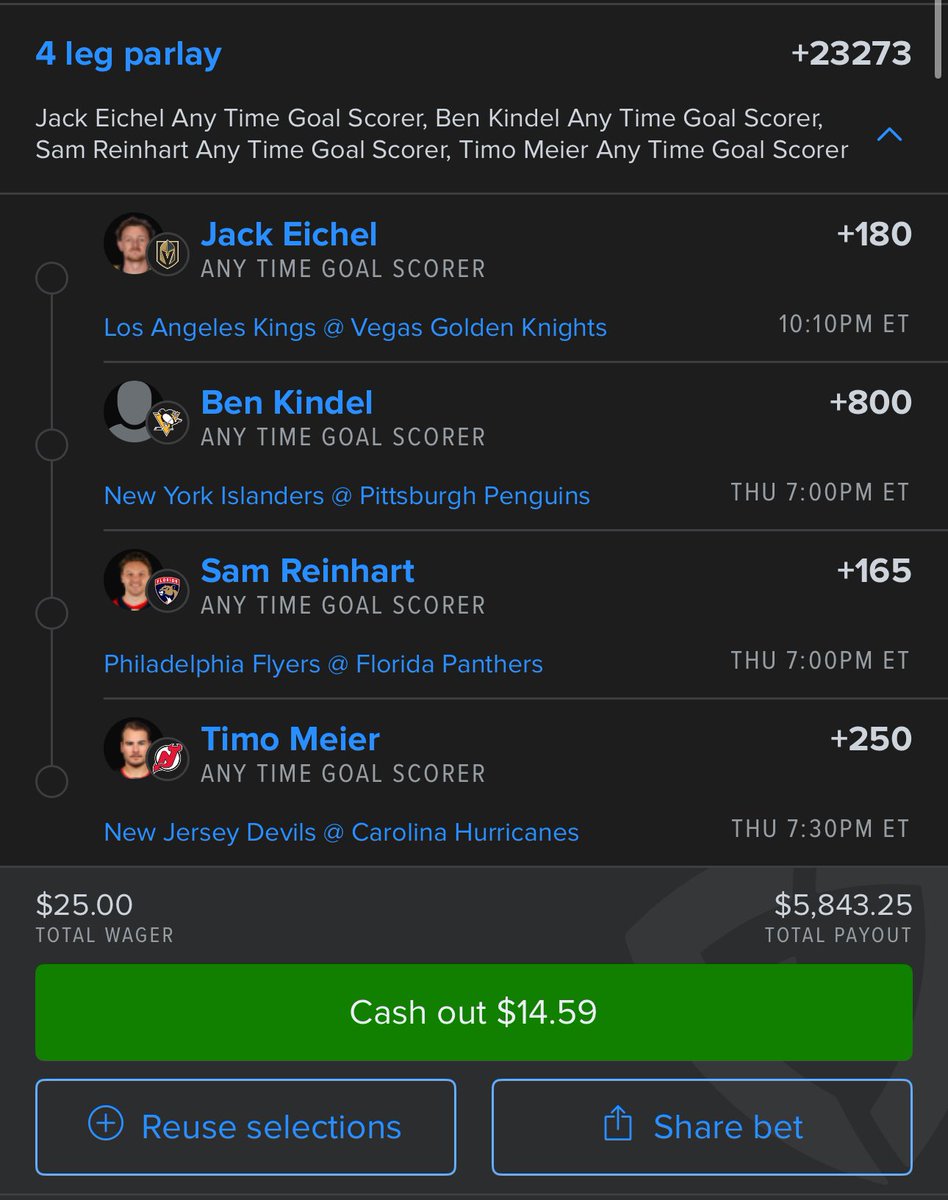
Task: Open Los Angeles Kings @ Vegas Golden Knights game
Action: pos(355,328)
